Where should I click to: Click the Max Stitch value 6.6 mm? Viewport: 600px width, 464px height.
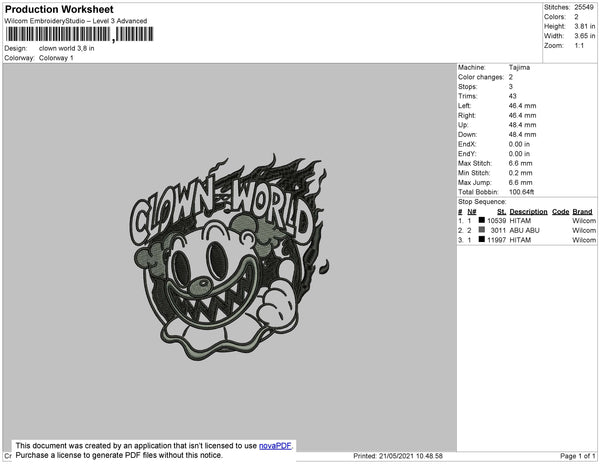pos(520,163)
